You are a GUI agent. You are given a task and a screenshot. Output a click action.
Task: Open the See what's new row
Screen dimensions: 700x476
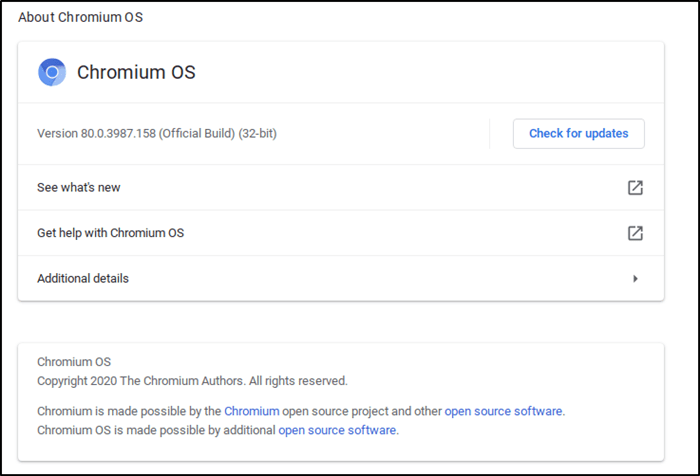tap(79, 188)
